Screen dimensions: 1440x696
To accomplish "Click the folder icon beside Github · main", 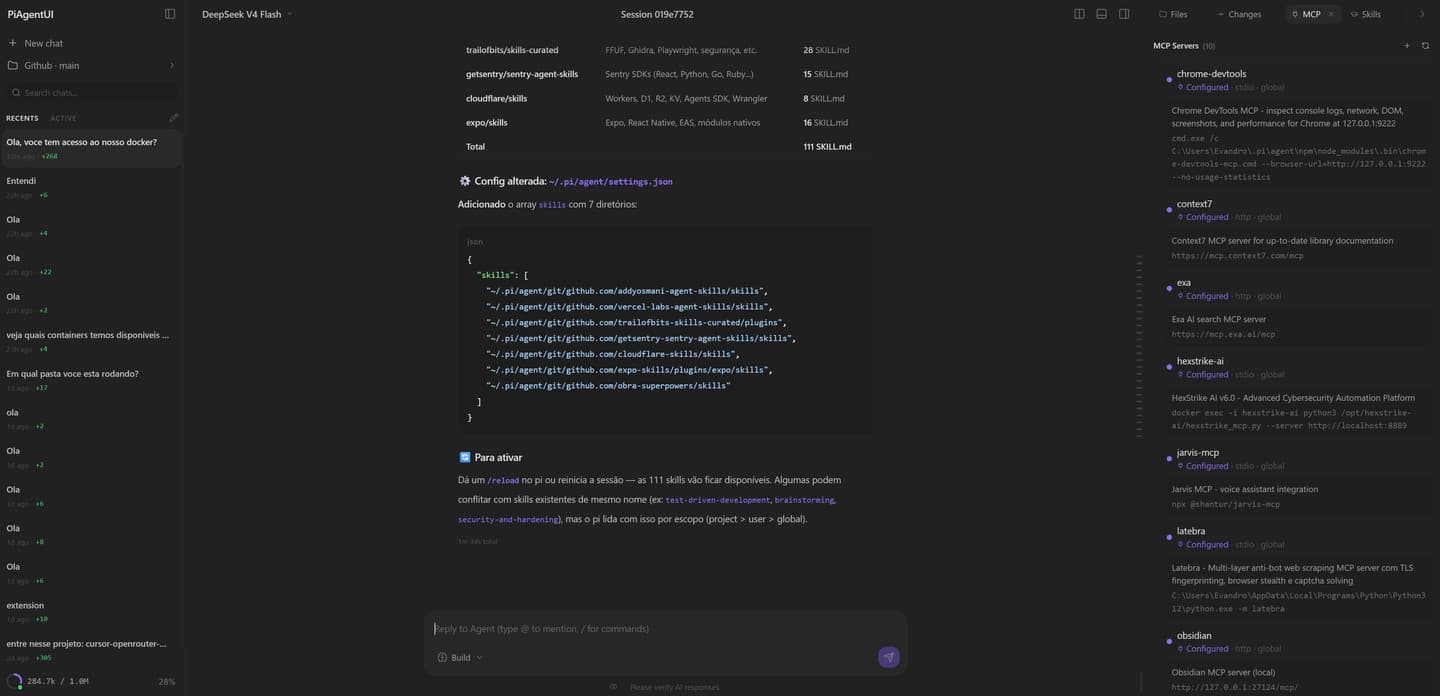I will pyautogui.click(x=13, y=65).
